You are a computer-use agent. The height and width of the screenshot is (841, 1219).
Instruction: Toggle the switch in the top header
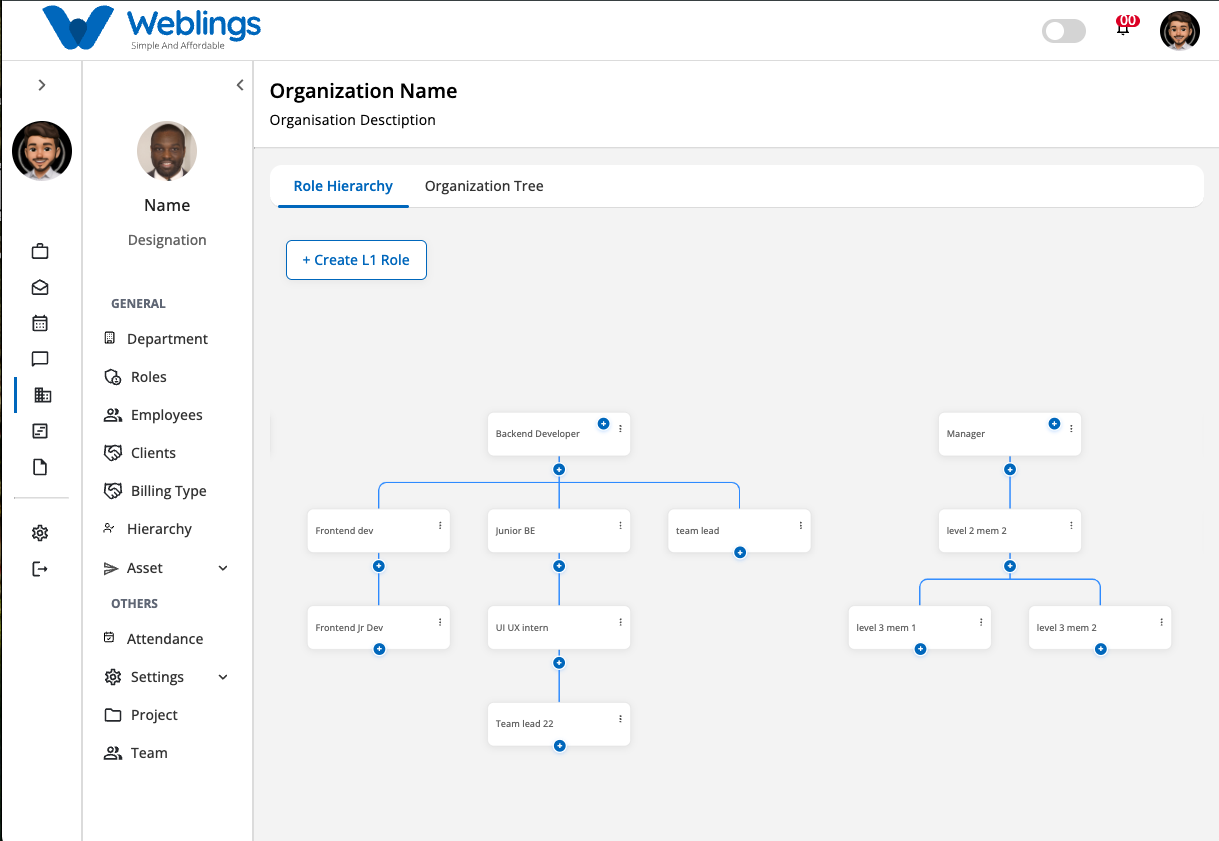point(1063,31)
